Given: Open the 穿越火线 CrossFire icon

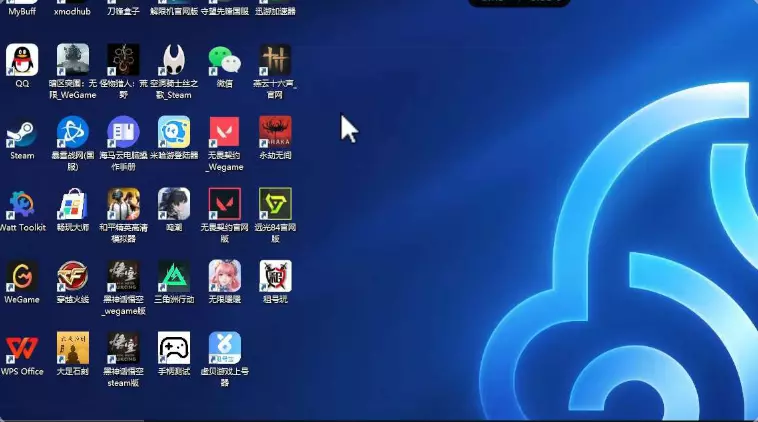Looking at the screenshot, I should [x=72, y=276].
